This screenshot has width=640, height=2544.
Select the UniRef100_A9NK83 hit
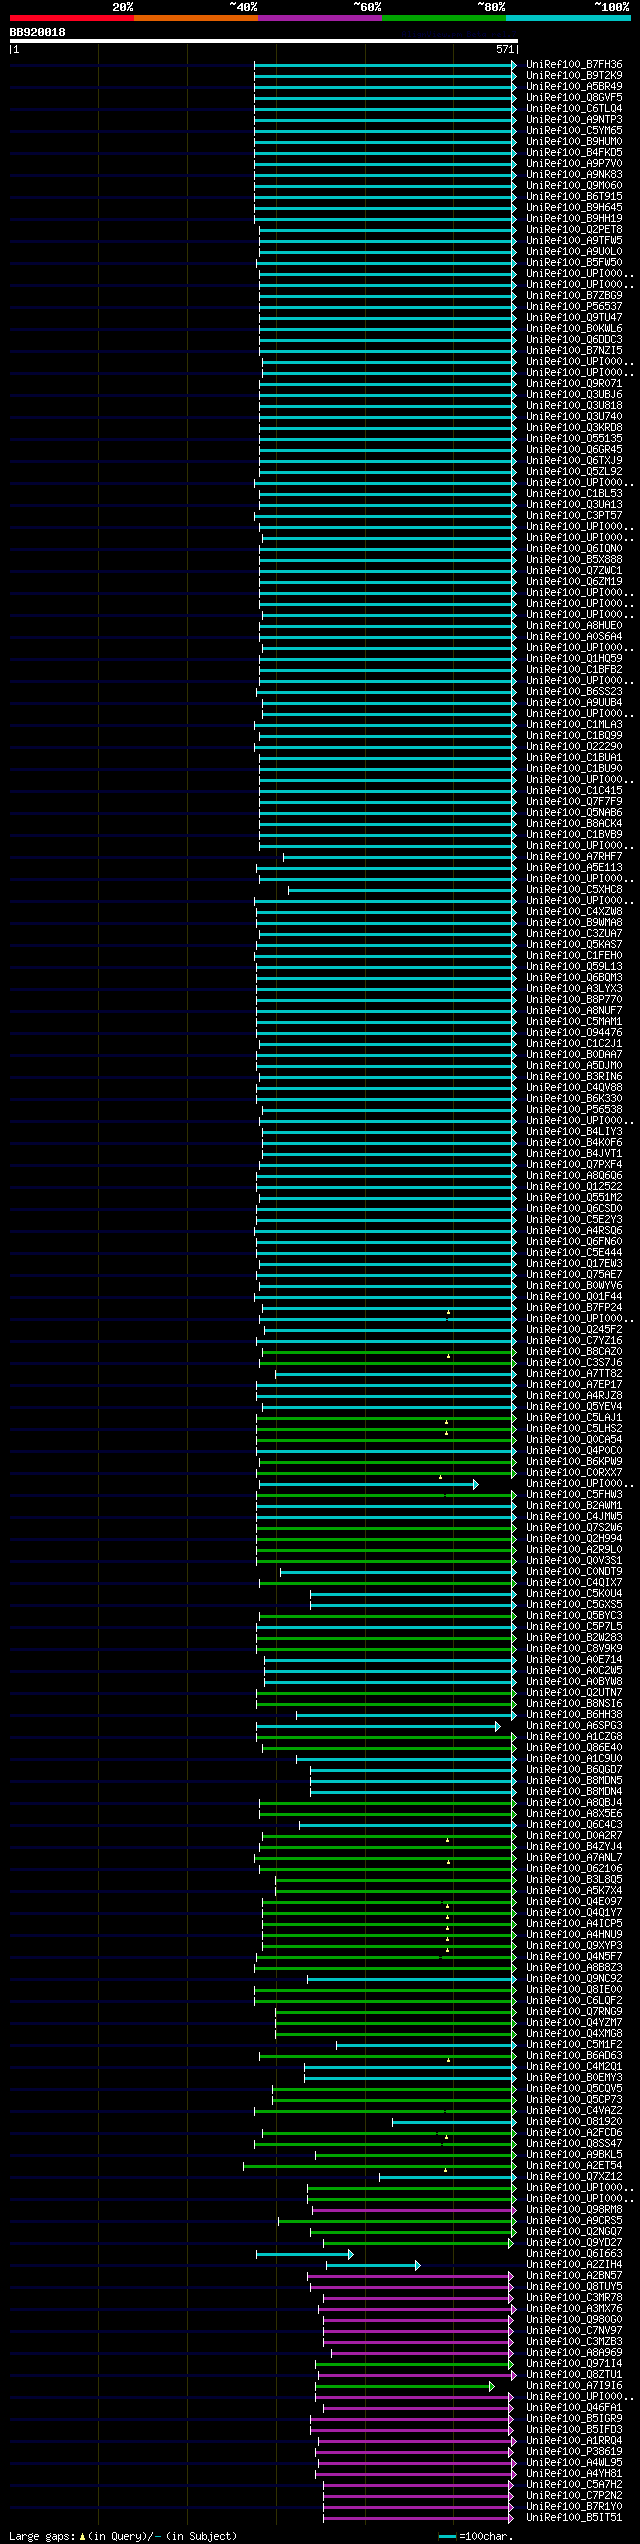tap(574, 174)
